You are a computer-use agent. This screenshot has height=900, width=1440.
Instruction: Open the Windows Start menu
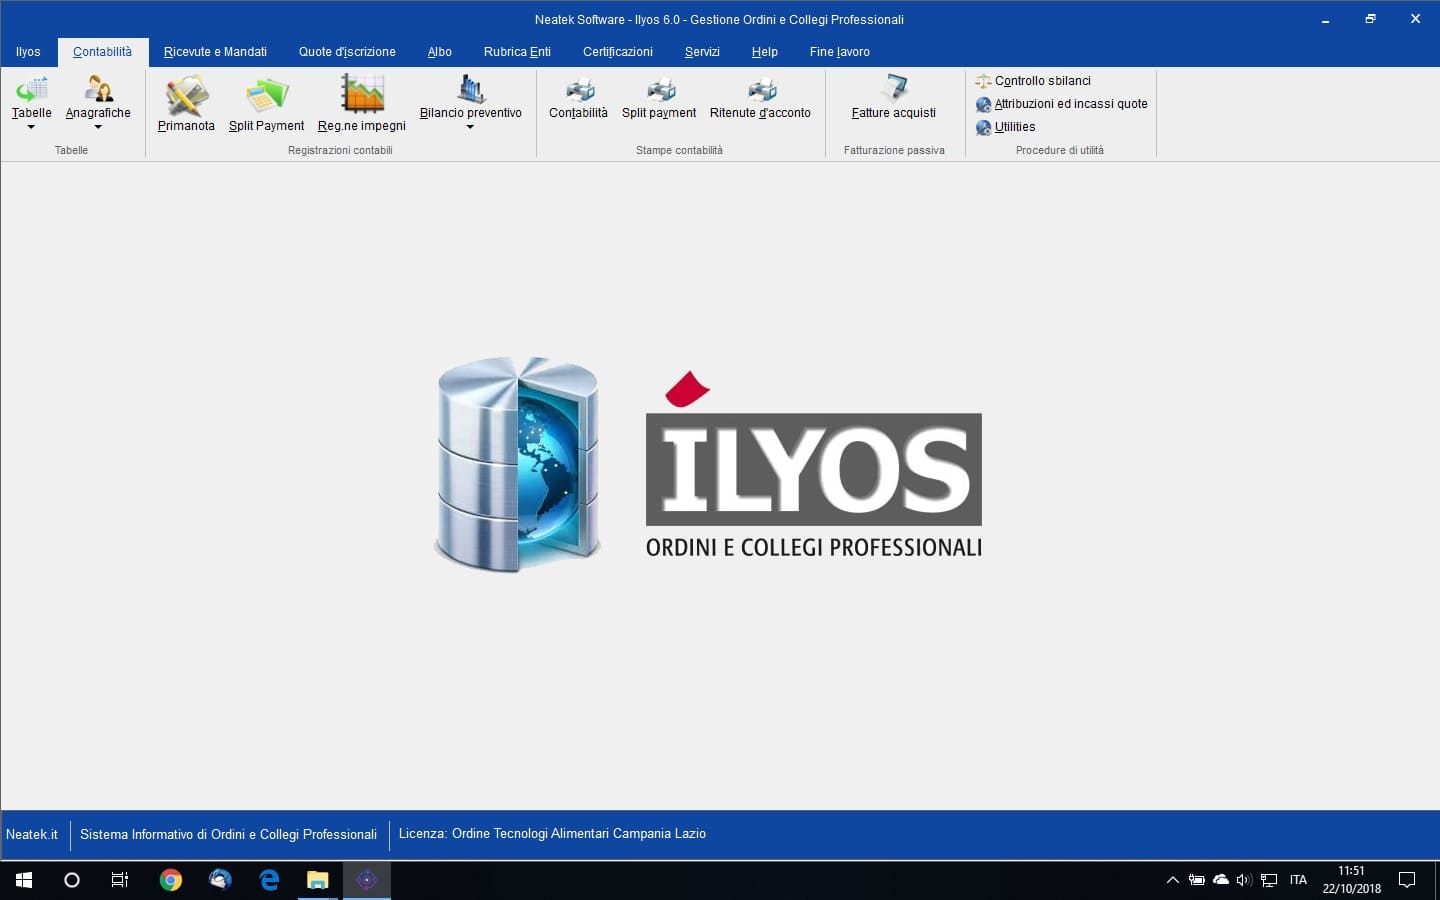pos(24,880)
